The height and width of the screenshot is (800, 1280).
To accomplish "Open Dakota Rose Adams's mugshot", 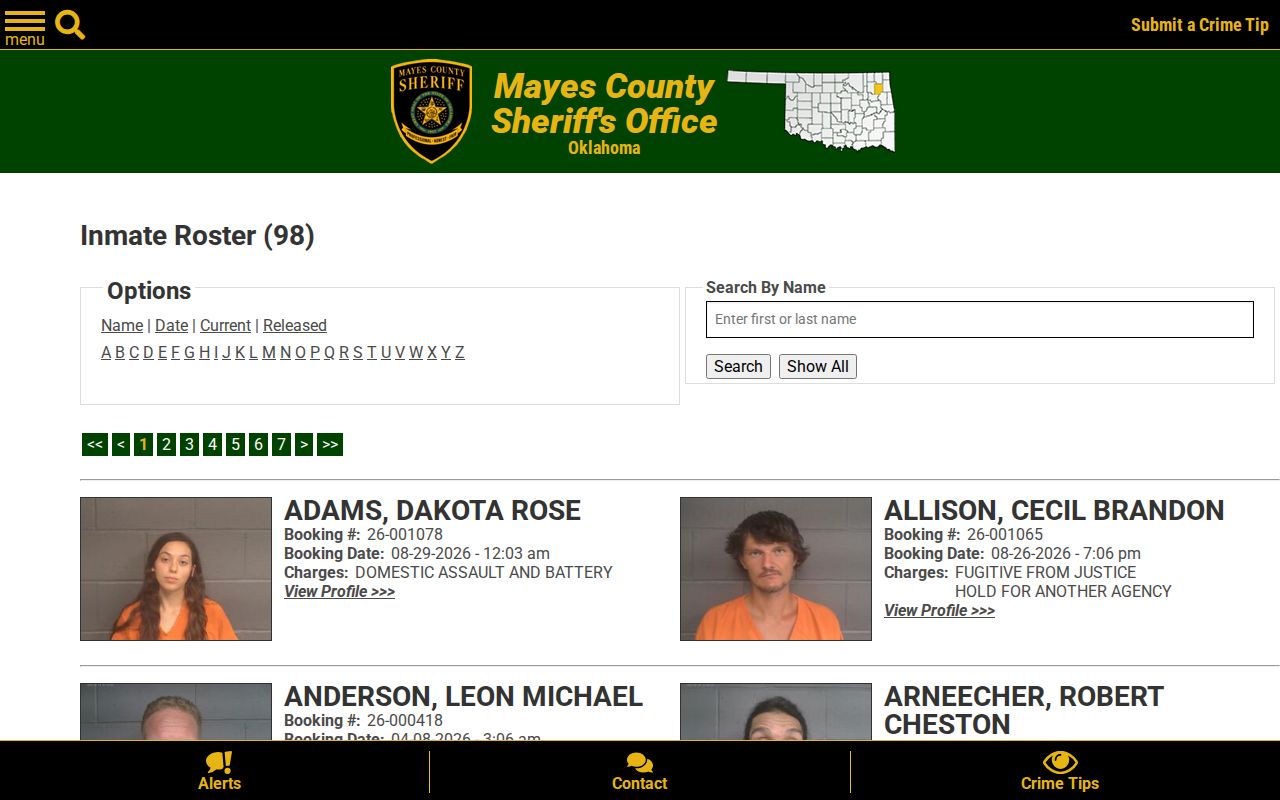I will 176,569.
